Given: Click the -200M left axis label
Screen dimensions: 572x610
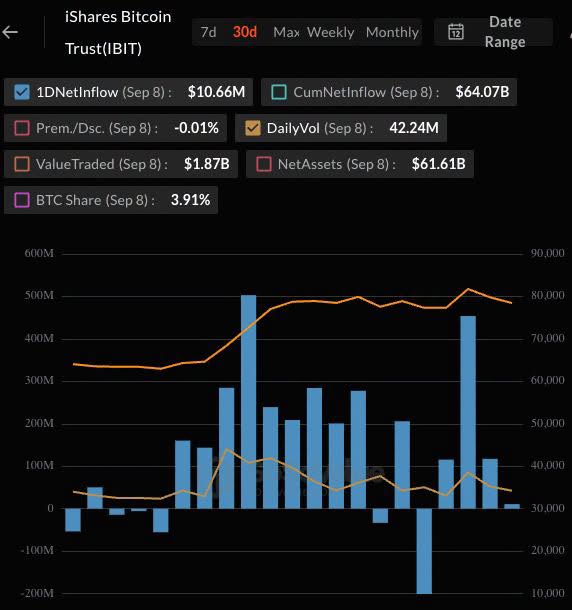Looking at the screenshot, I should click(x=37, y=593).
